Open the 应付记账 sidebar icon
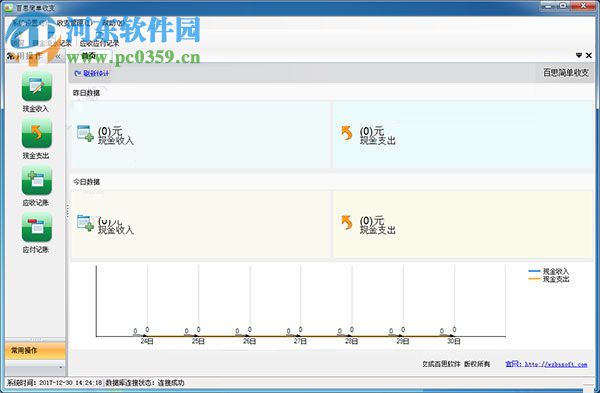 coord(36,227)
